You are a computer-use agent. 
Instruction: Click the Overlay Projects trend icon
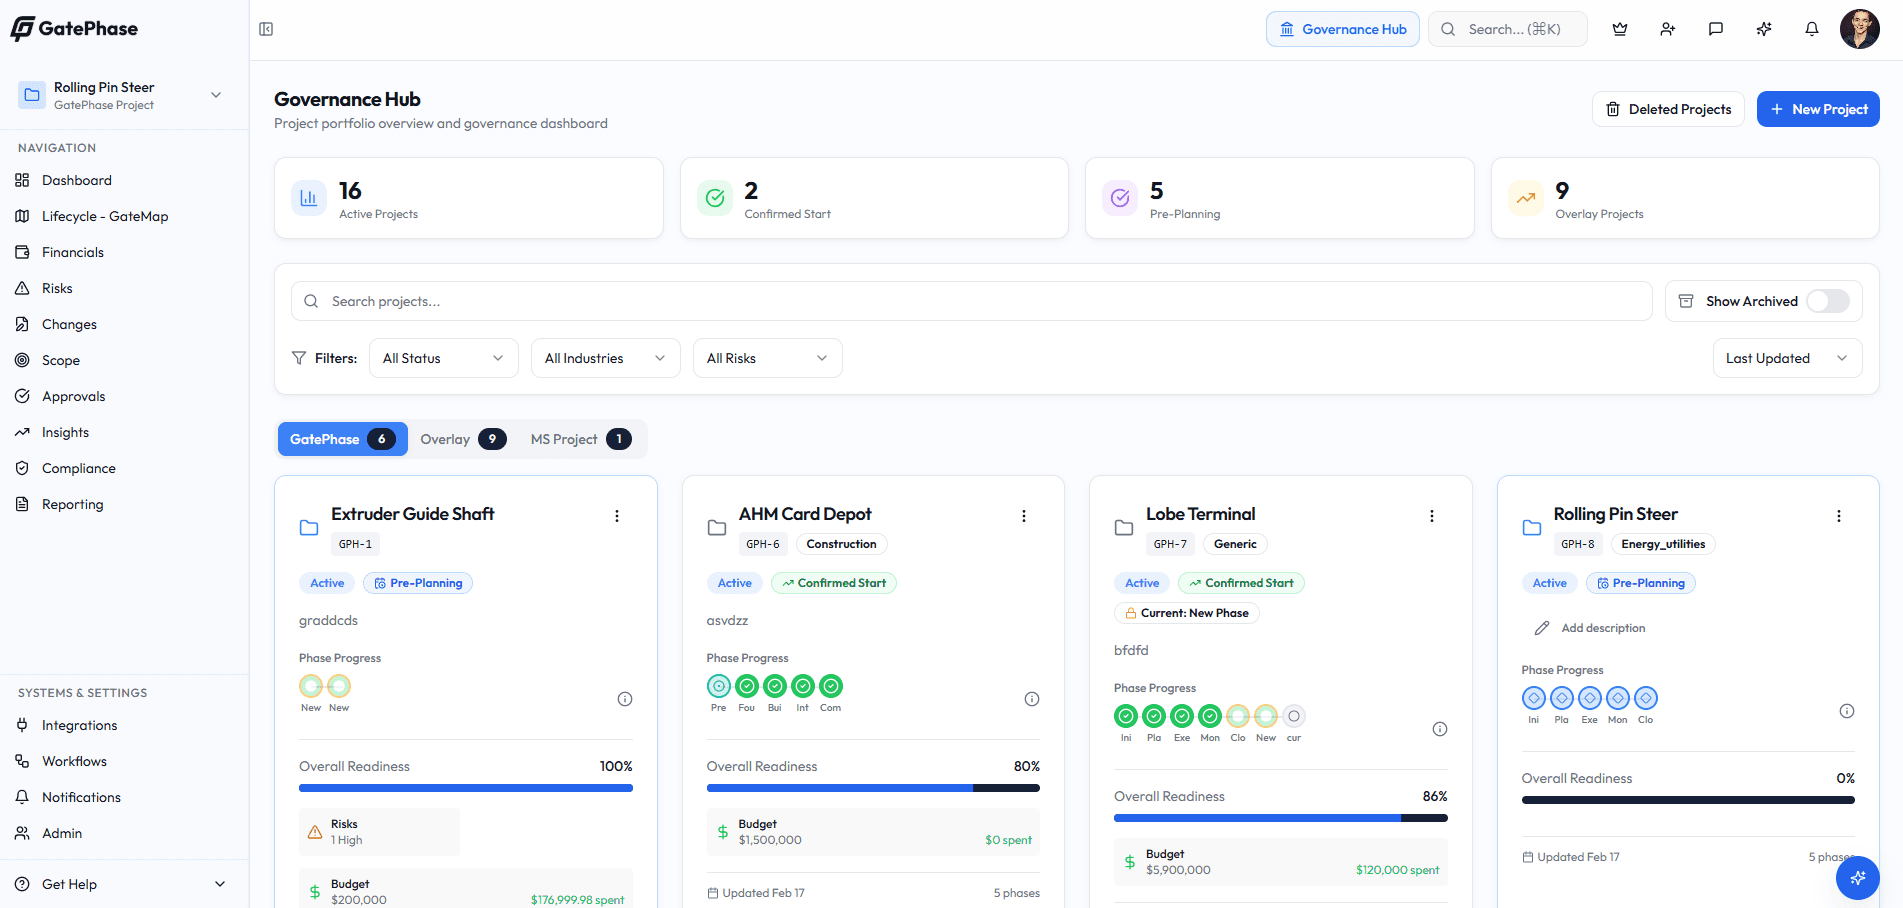point(1526,198)
